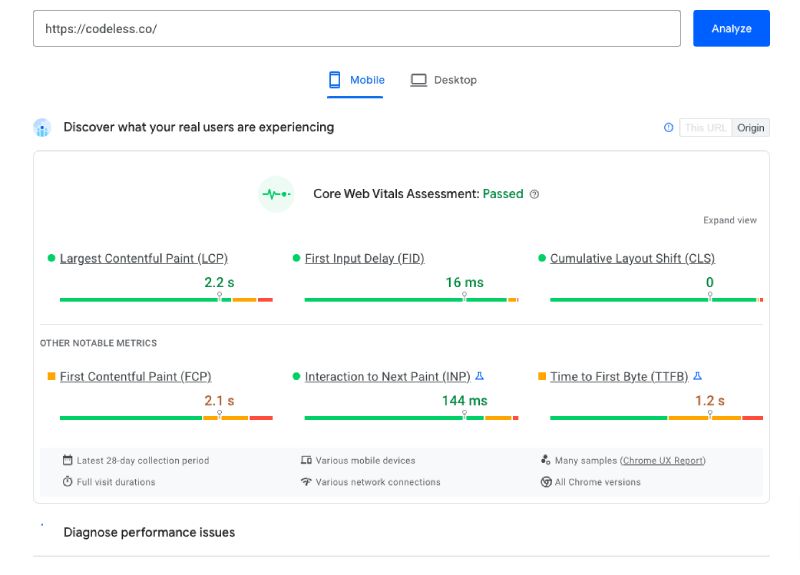The image size is (800, 575).
Task: Click the experimental flask icon next to INP
Action: coord(480,377)
